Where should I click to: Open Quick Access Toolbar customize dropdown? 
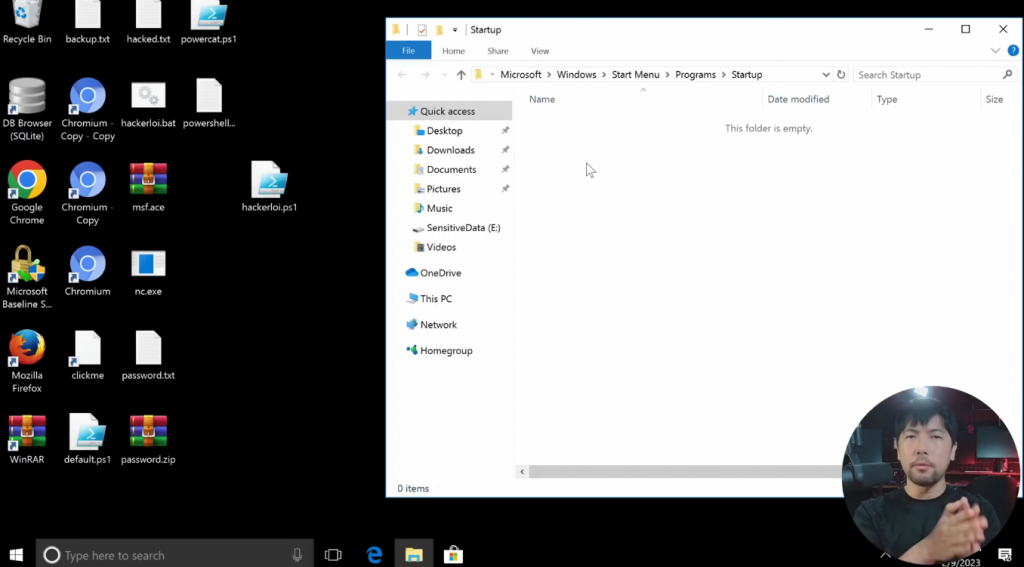pyautogui.click(x=455, y=30)
